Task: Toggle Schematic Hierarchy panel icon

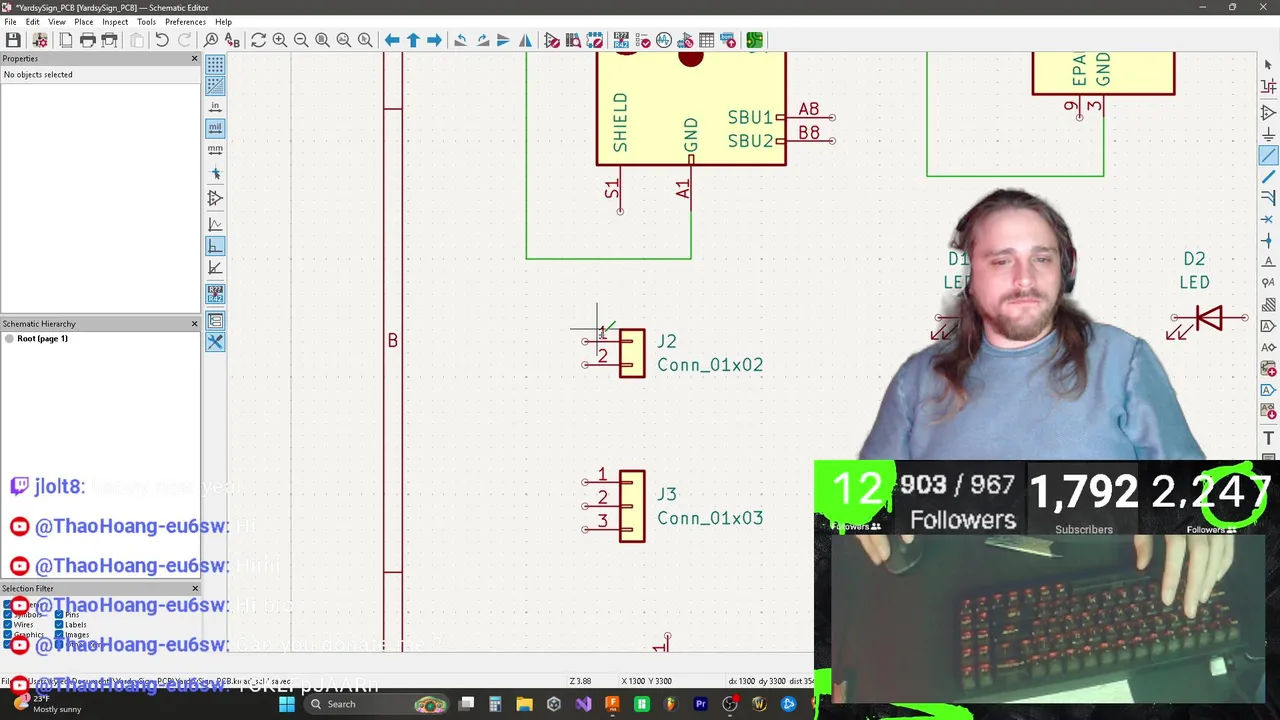Action: click(215, 321)
